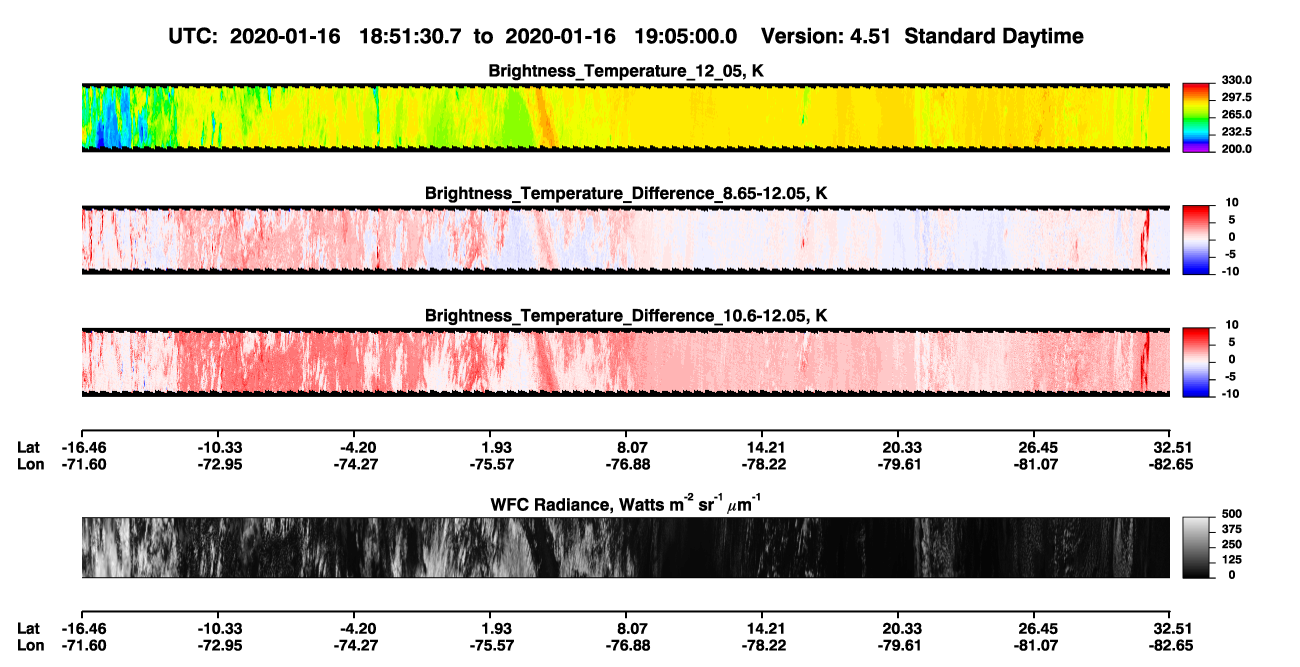Click the 250 tick on grayscale colorbar
This screenshot has height=667, width=1300.
[1231, 544]
